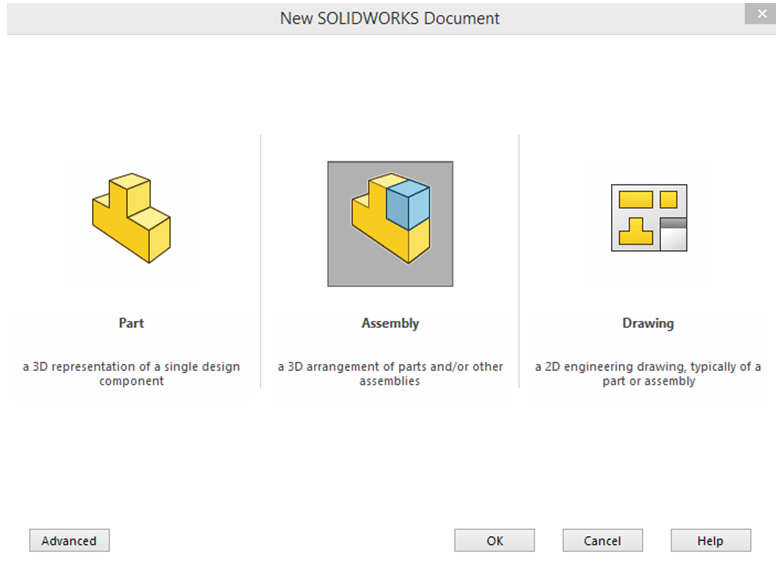Click the bold Part label
This screenshot has height=578, width=776.
click(131, 323)
